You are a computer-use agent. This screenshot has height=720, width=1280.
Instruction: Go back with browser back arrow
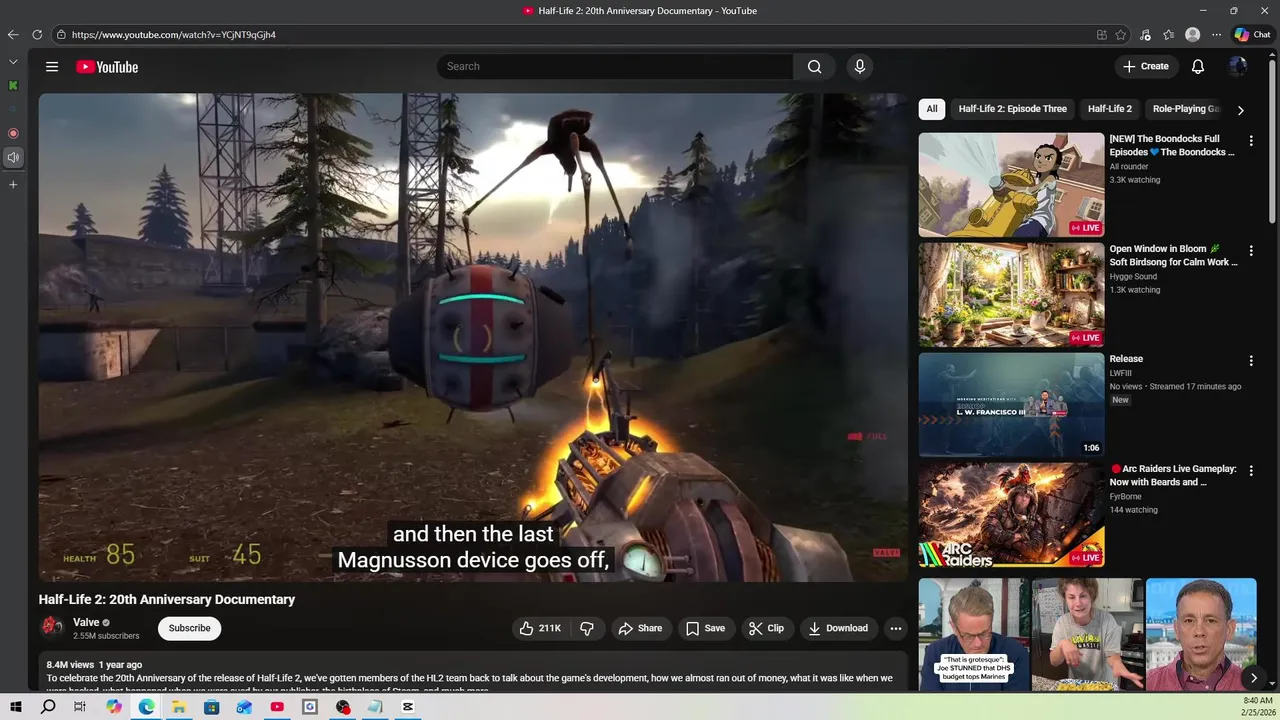point(13,34)
